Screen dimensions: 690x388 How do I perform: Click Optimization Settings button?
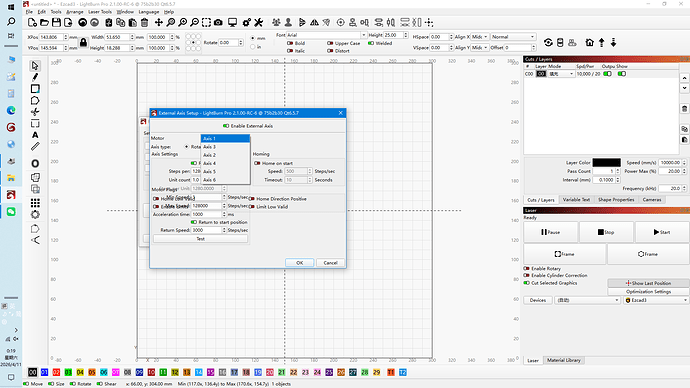(x=648, y=292)
